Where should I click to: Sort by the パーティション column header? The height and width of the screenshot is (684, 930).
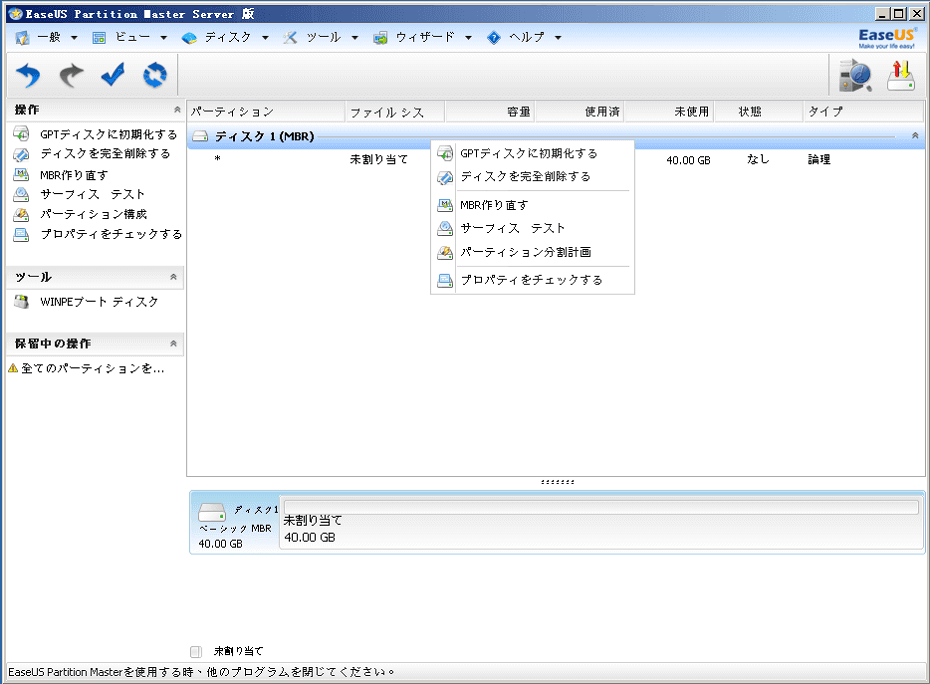point(266,112)
